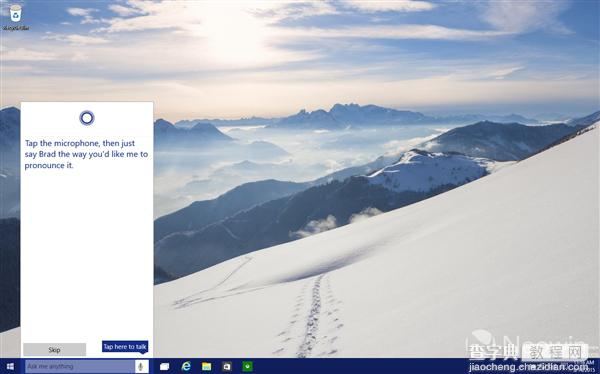Click the Cortana pronunciation instruction text
Viewport: 600px width, 374px height.
click(x=86, y=154)
